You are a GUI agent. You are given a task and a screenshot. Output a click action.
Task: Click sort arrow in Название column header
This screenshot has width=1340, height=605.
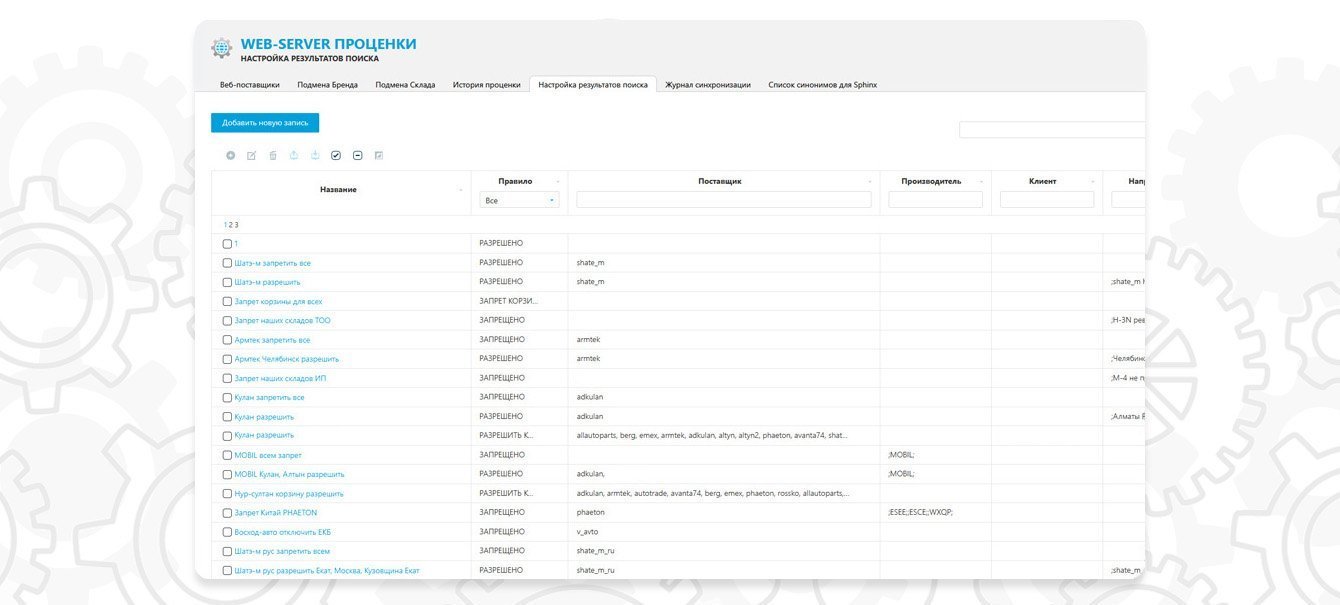pyautogui.click(x=461, y=190)
